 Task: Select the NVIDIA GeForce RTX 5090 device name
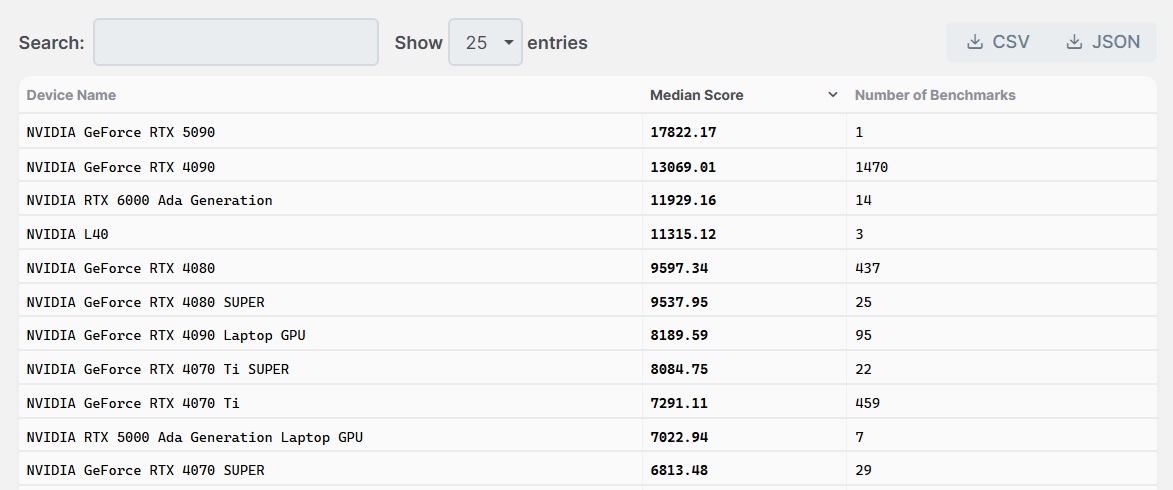(121, 132)
